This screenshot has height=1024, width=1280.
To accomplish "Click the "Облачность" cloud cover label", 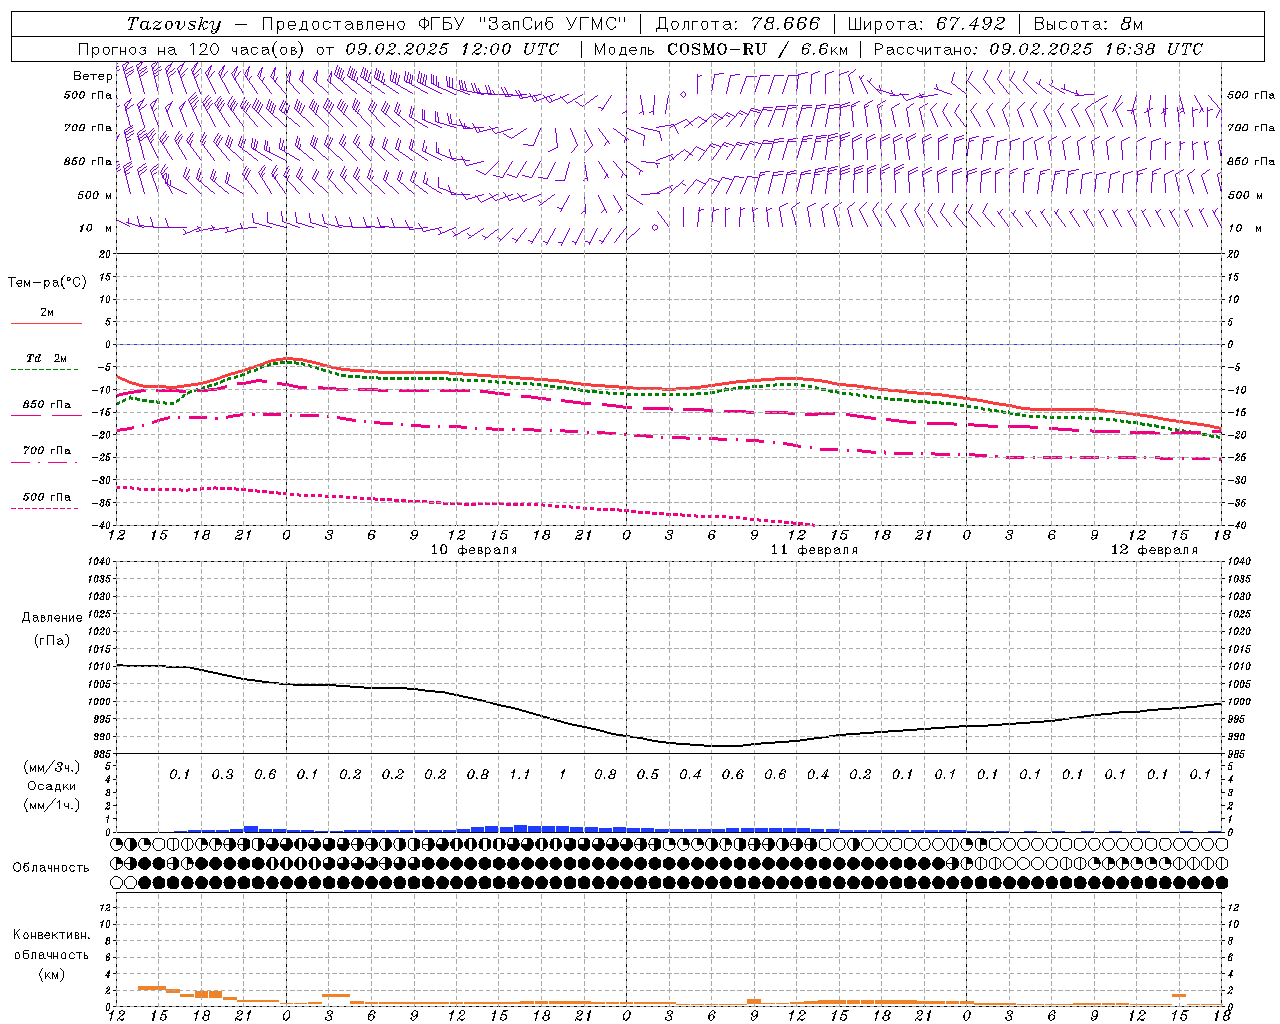I will tap(51, 868).
